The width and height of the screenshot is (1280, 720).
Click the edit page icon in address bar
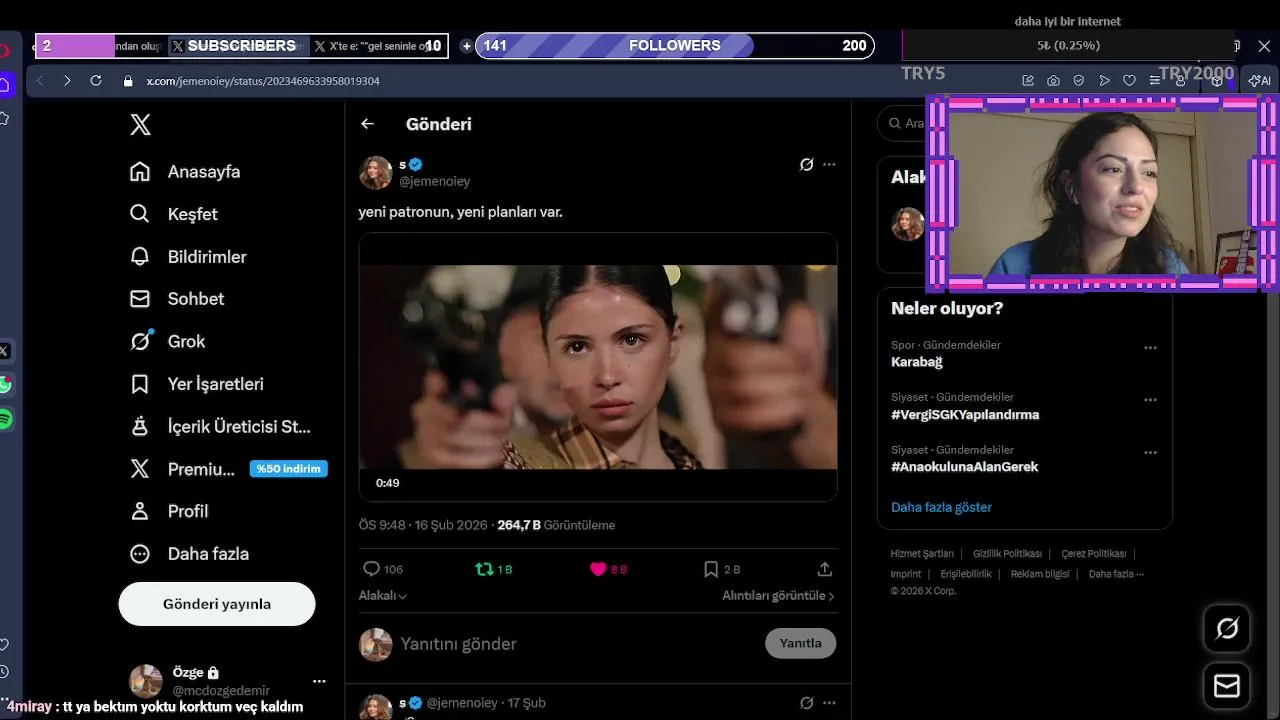coord(1027,81)
